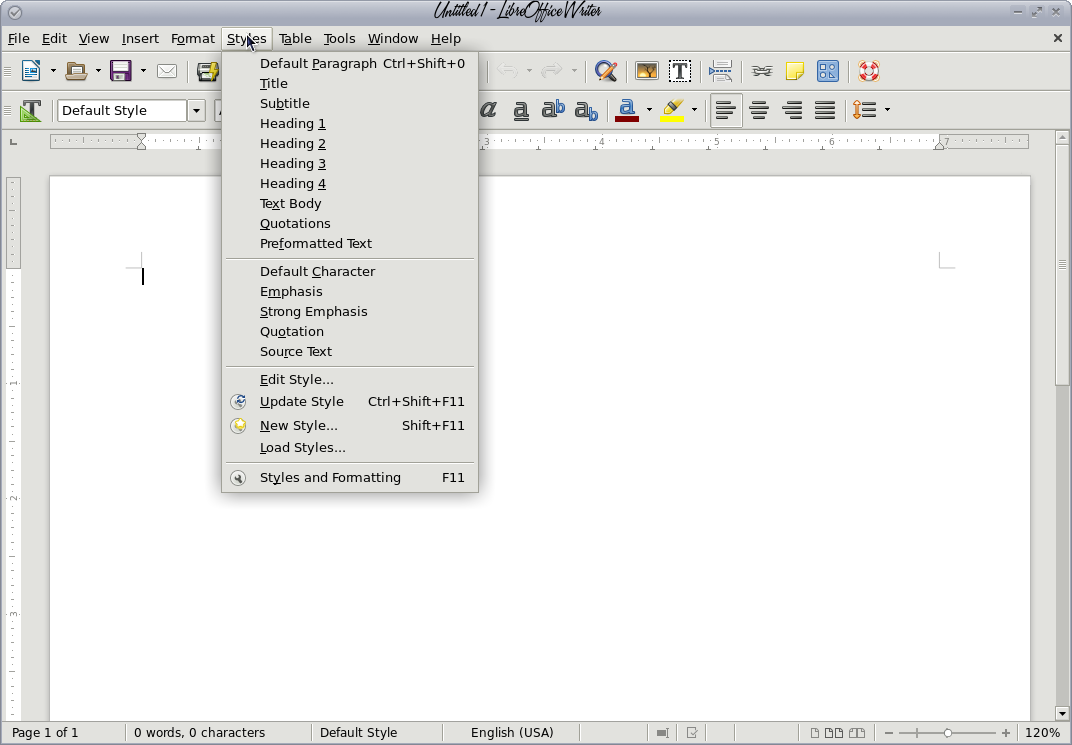1072x745 pixels.
Task: Apply Heading 3 style
Action: pos(350,163)
